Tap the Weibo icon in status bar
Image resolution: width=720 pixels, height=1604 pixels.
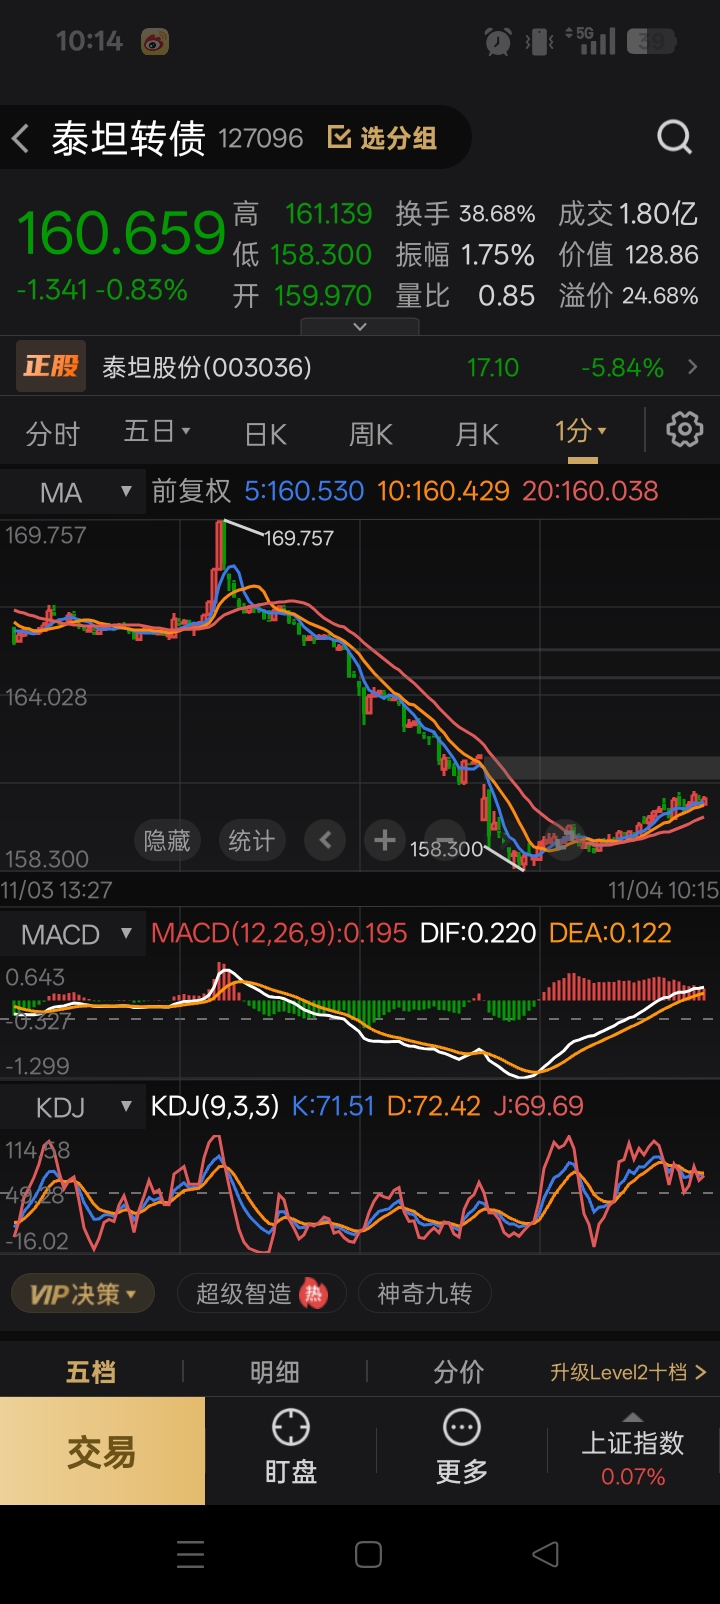pyautogui.click(x=155, y=41)
